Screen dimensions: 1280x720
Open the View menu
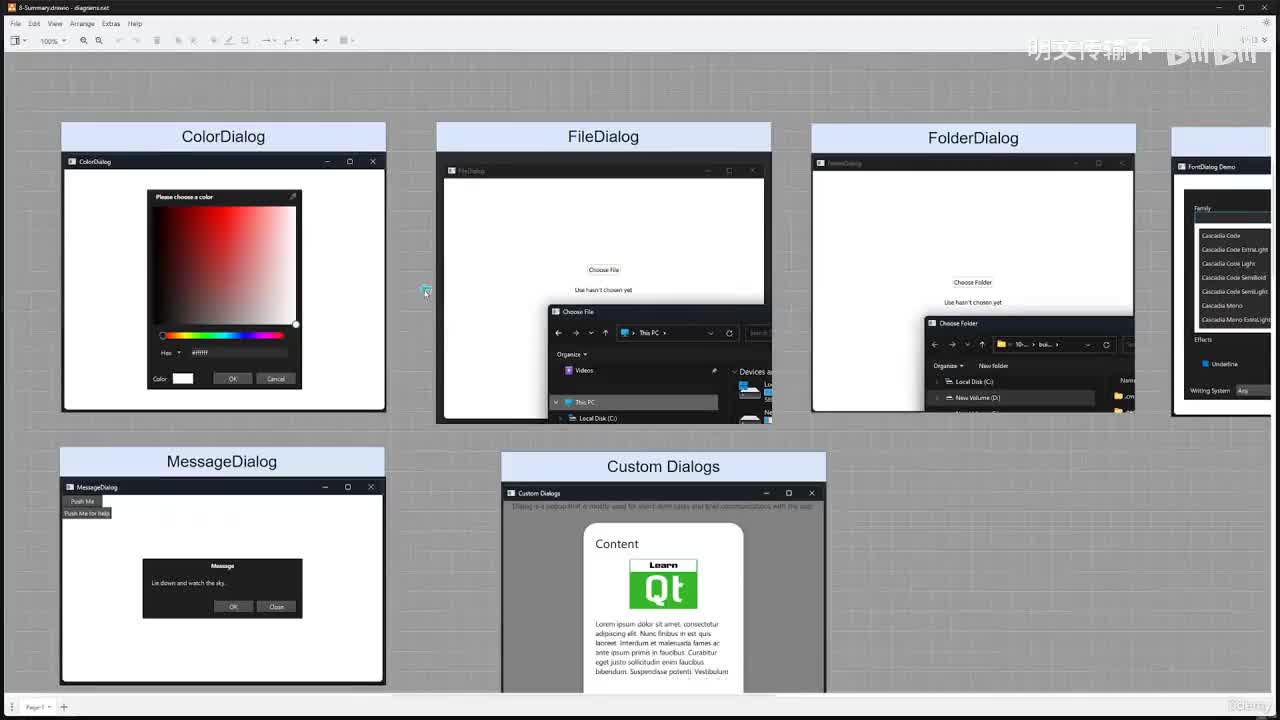(x=55, y=23)
